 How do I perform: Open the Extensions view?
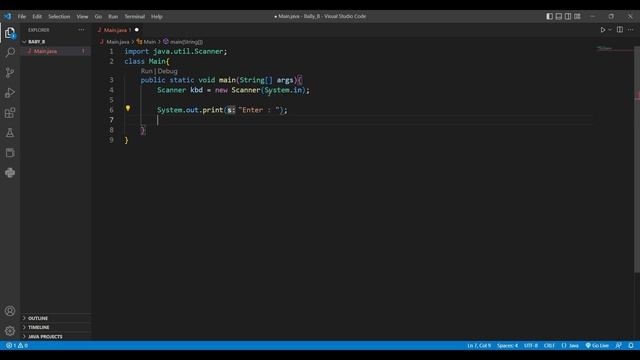[10, 113]
